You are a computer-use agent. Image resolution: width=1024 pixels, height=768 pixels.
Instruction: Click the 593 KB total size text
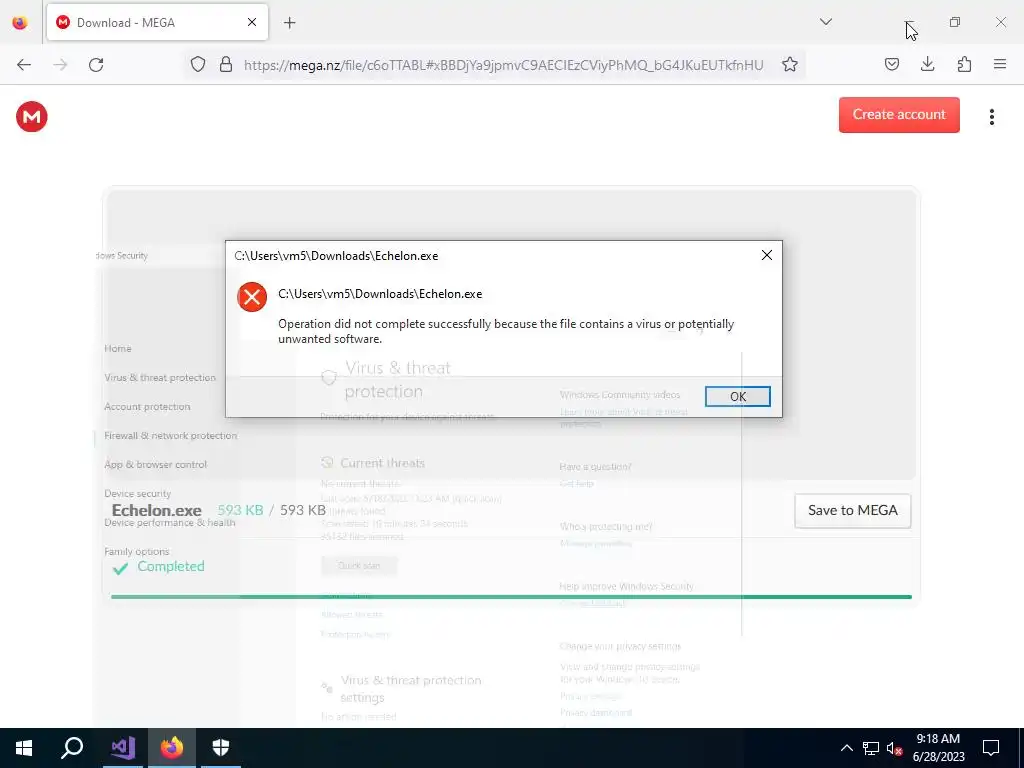point(303,511)
